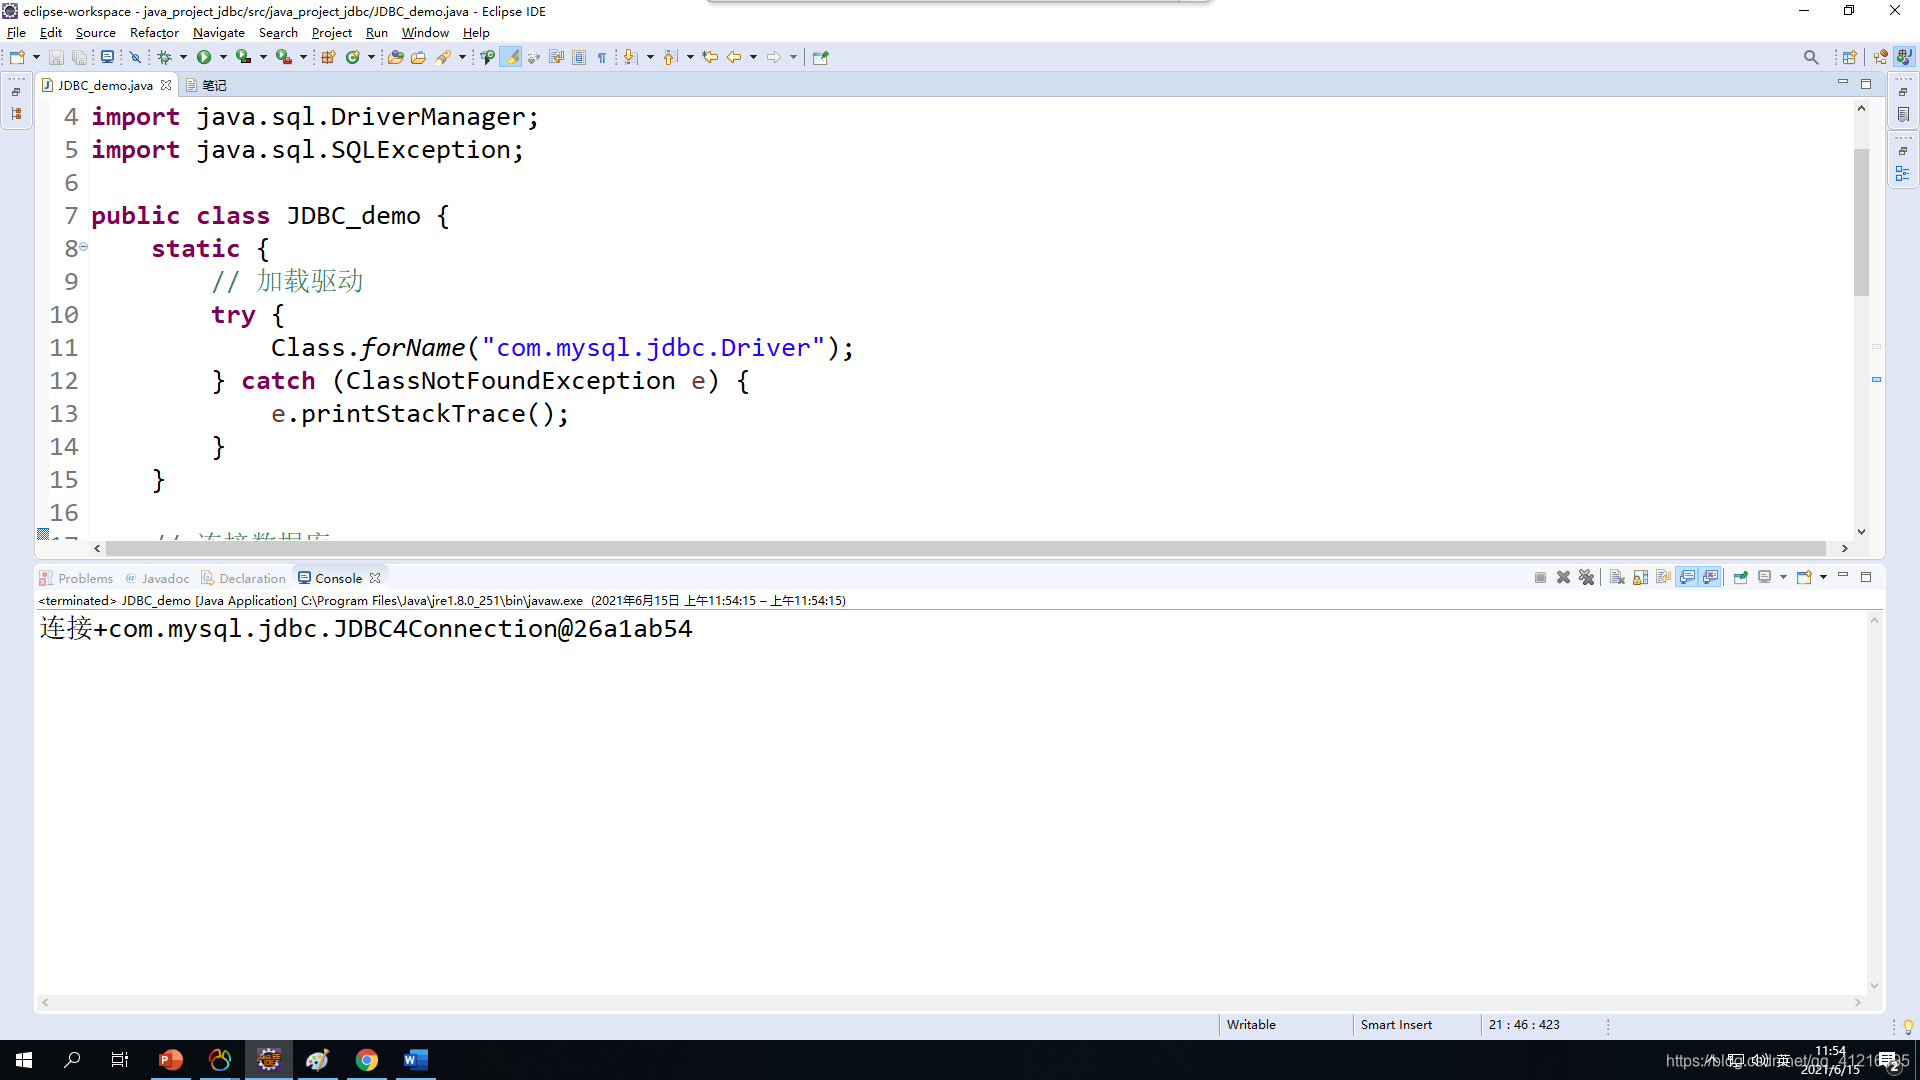This screenshot has height=1080, width=1920.
Task: Click the editor horizontal scrollbar right arrow
Action: pos(1845,548)
